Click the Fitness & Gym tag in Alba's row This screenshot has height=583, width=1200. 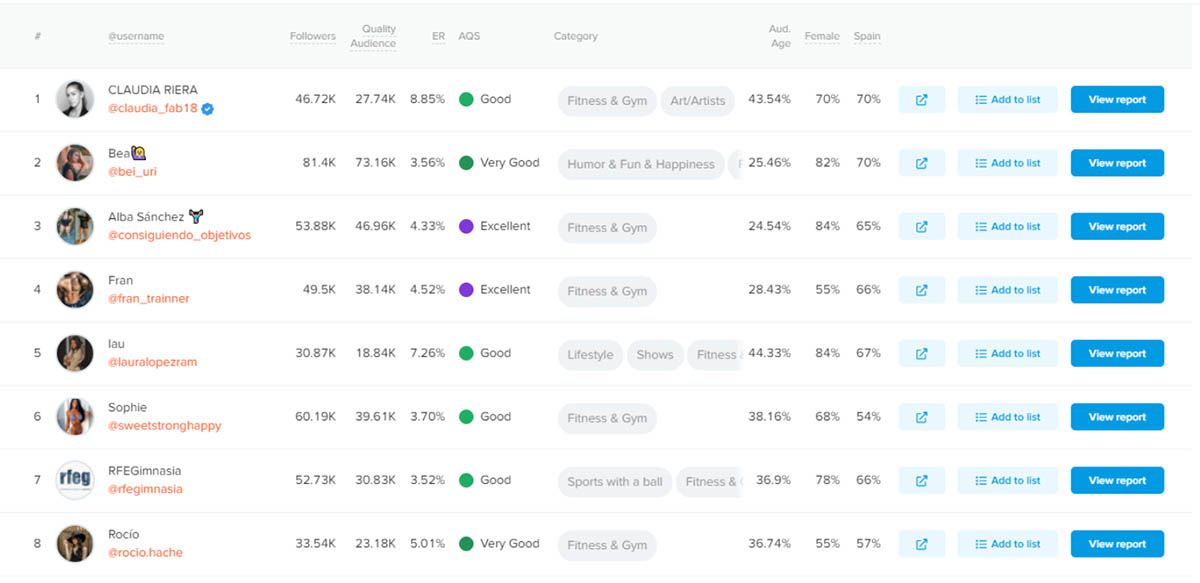[606, 227]
